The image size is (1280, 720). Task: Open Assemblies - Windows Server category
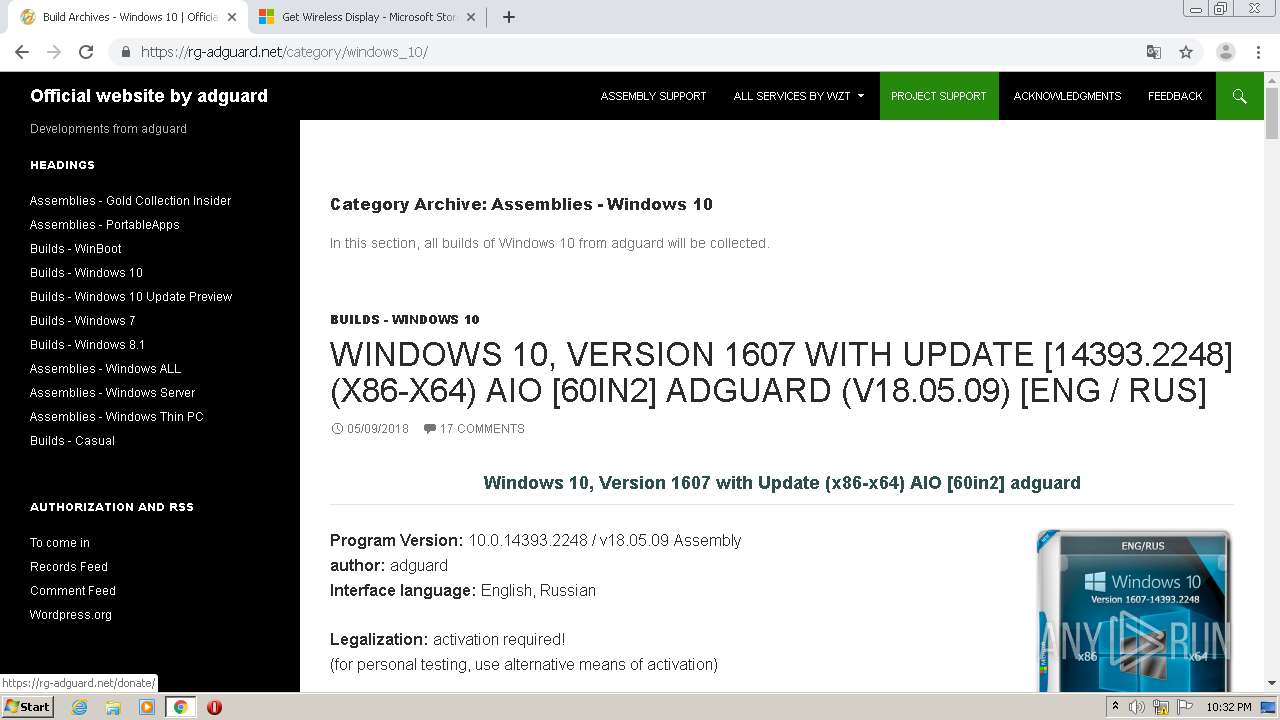[x=112, y=393]
